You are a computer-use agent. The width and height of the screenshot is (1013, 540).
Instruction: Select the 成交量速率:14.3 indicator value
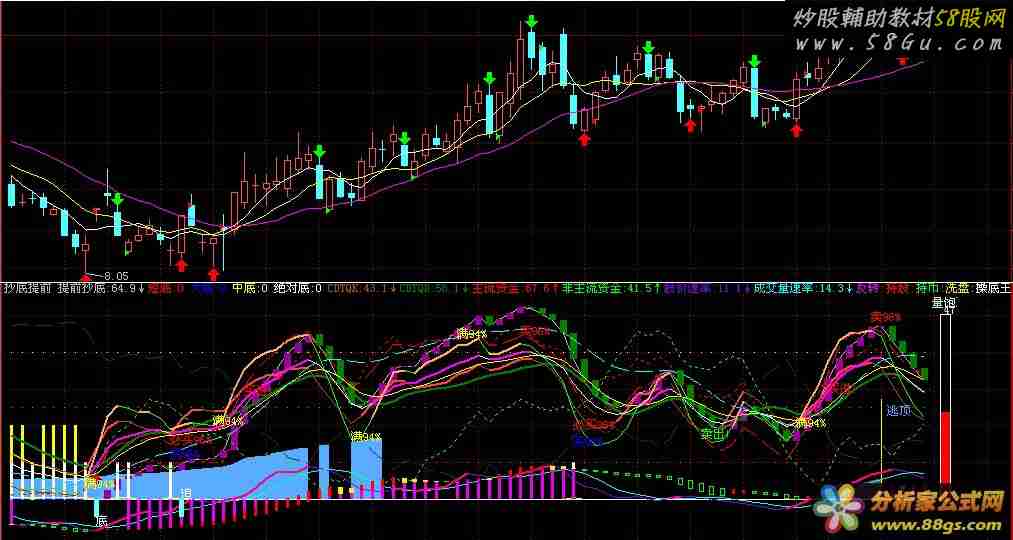tap(801, 288)
